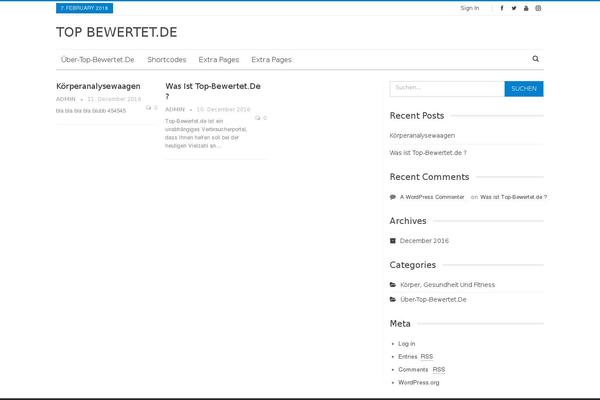Open the YouTube social icon
Viewport: 600px width, 400px height.
pos(526,8)
